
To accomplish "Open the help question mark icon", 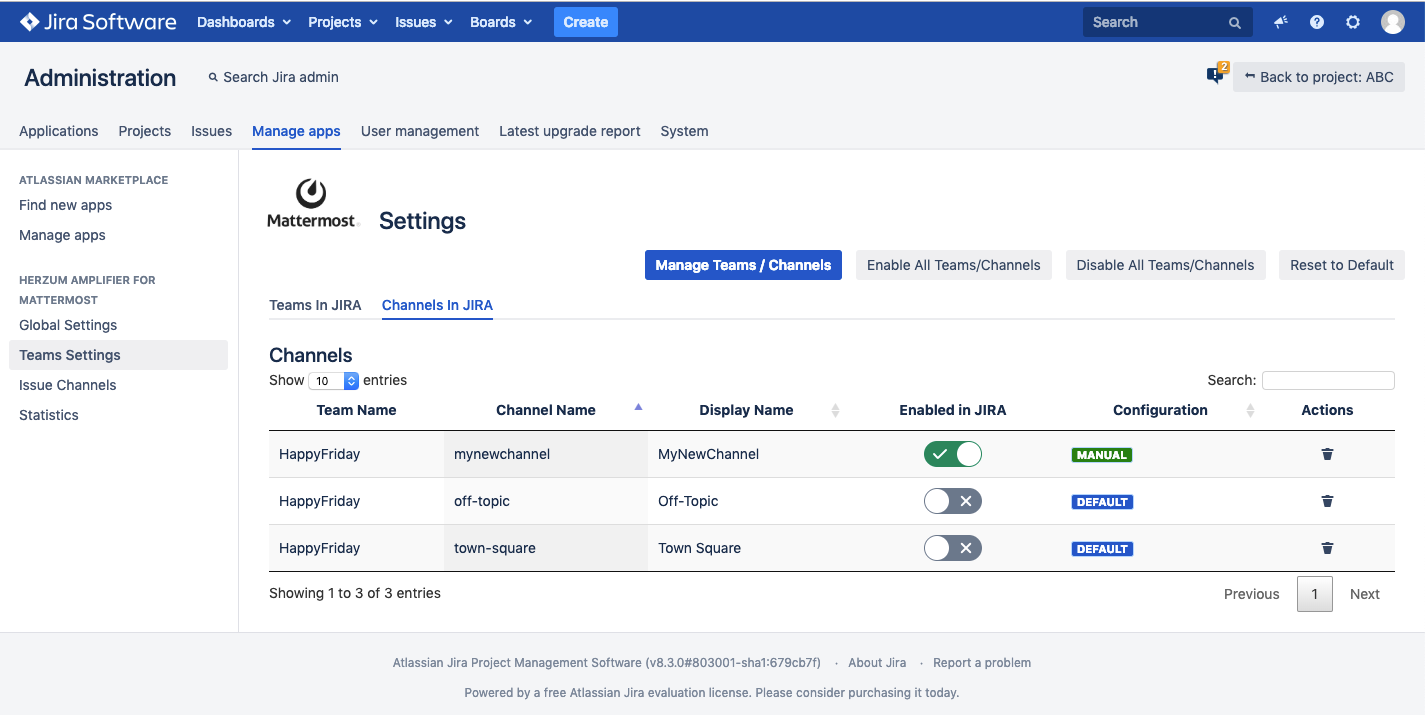I will tap(1317, 22).
